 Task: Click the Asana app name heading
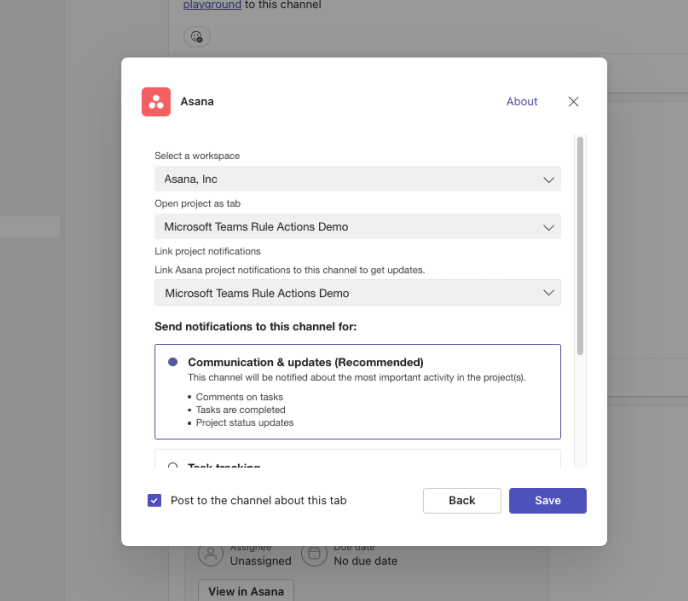[197, 102]
